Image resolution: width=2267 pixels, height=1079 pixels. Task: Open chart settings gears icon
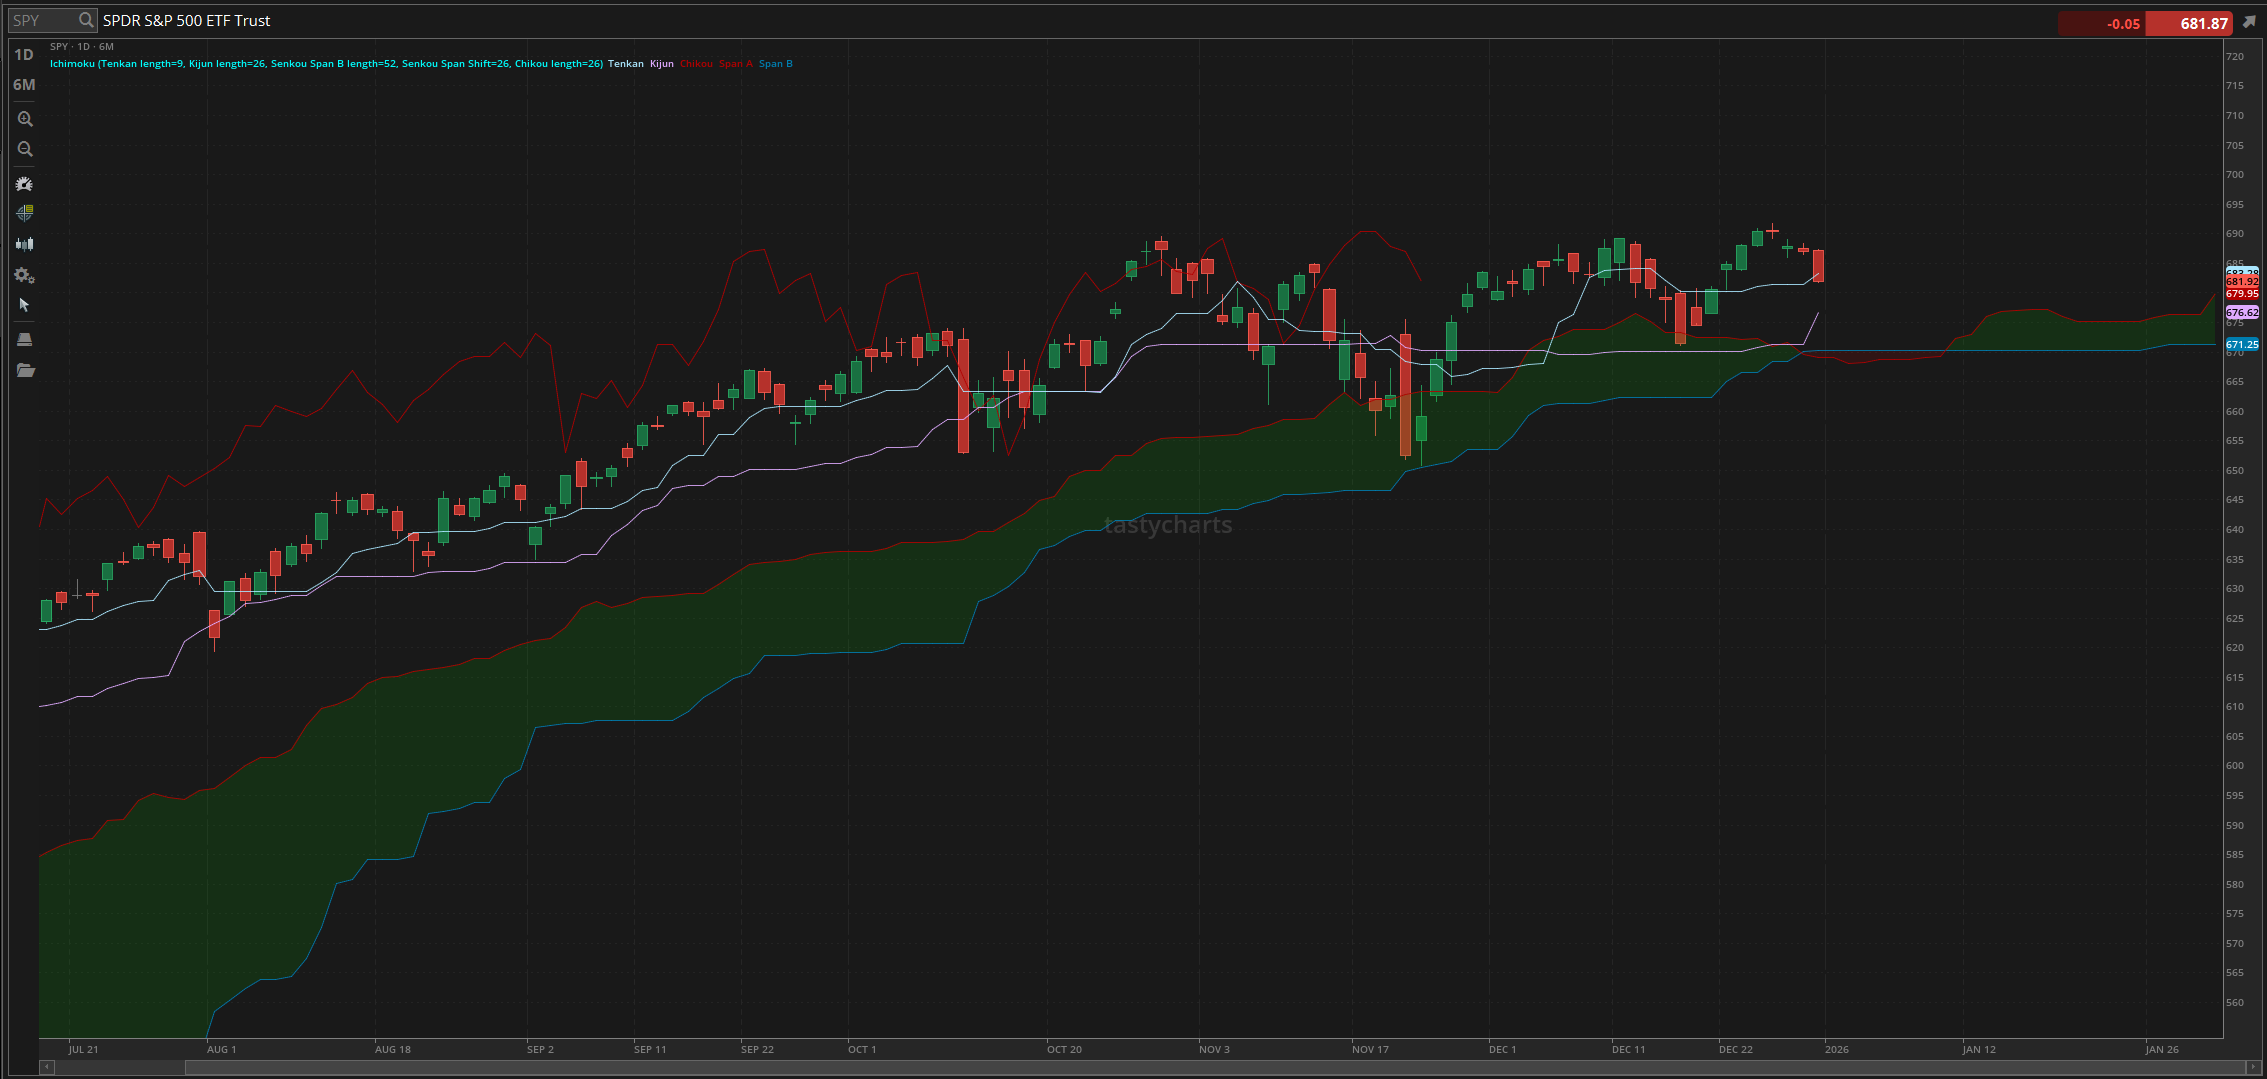pyautogui.click(x=25, y=275)
